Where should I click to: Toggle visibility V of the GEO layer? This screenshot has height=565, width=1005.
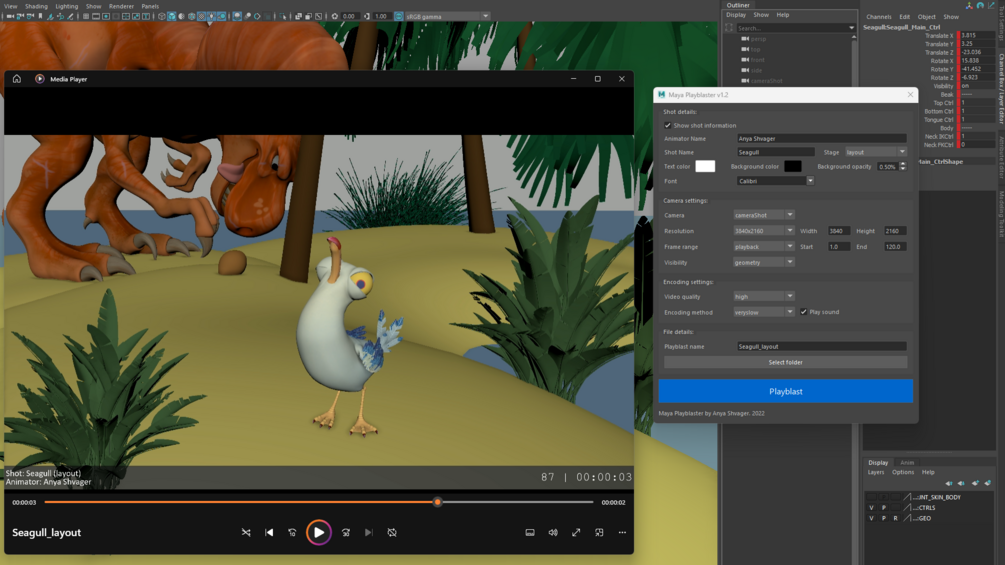(872, 518)
